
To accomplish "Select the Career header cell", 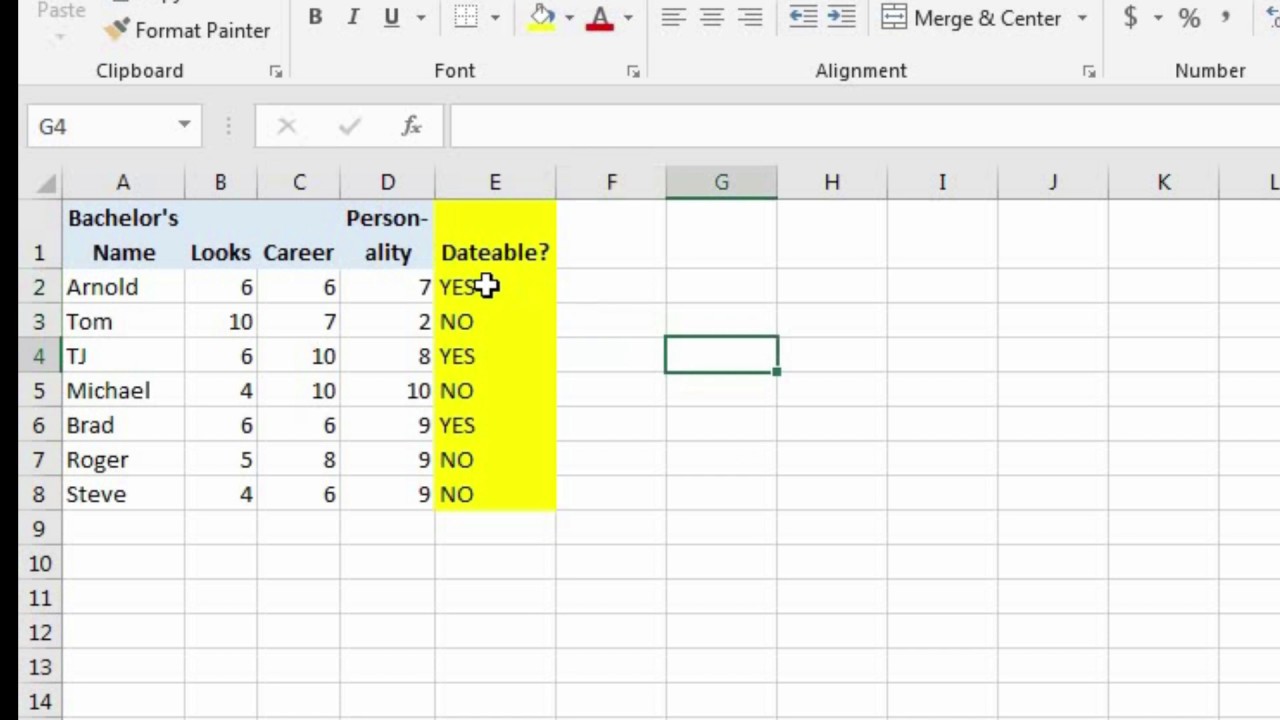I will [298, 235].
